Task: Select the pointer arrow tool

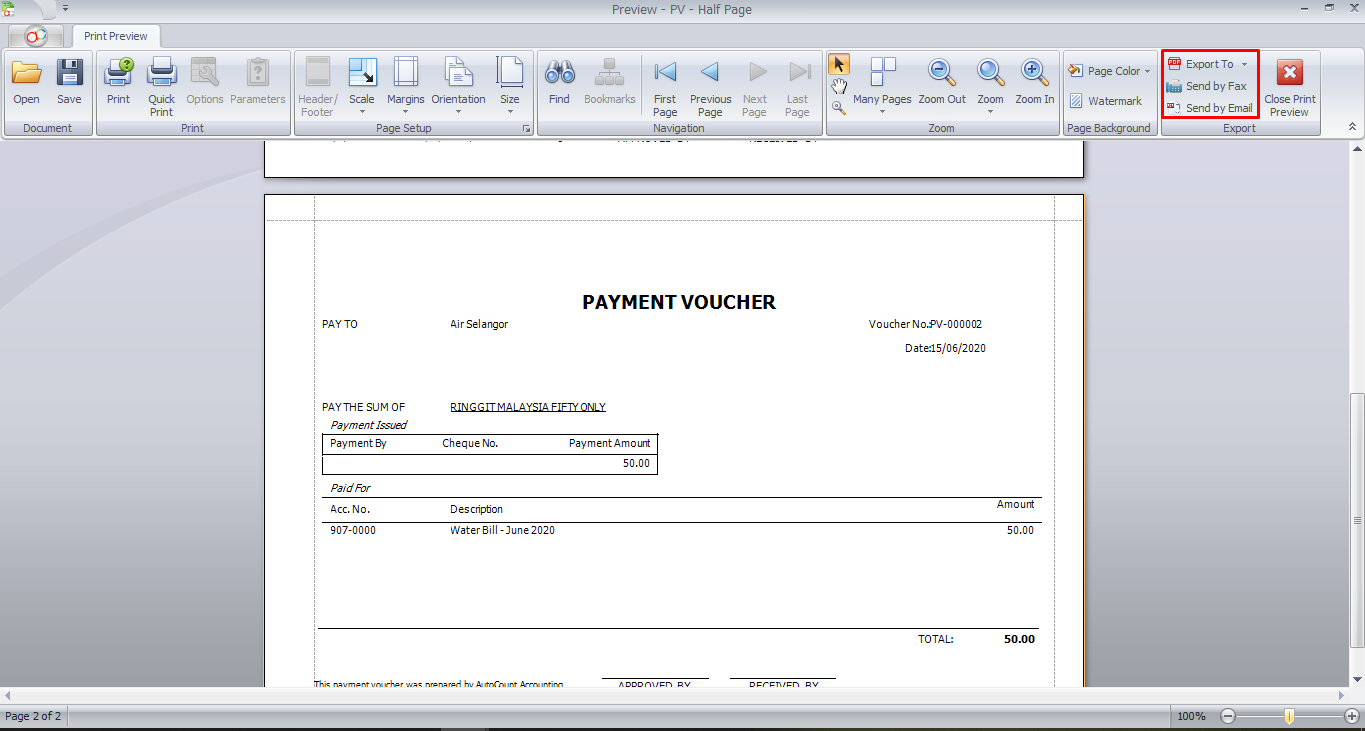Action: [839, 65]
